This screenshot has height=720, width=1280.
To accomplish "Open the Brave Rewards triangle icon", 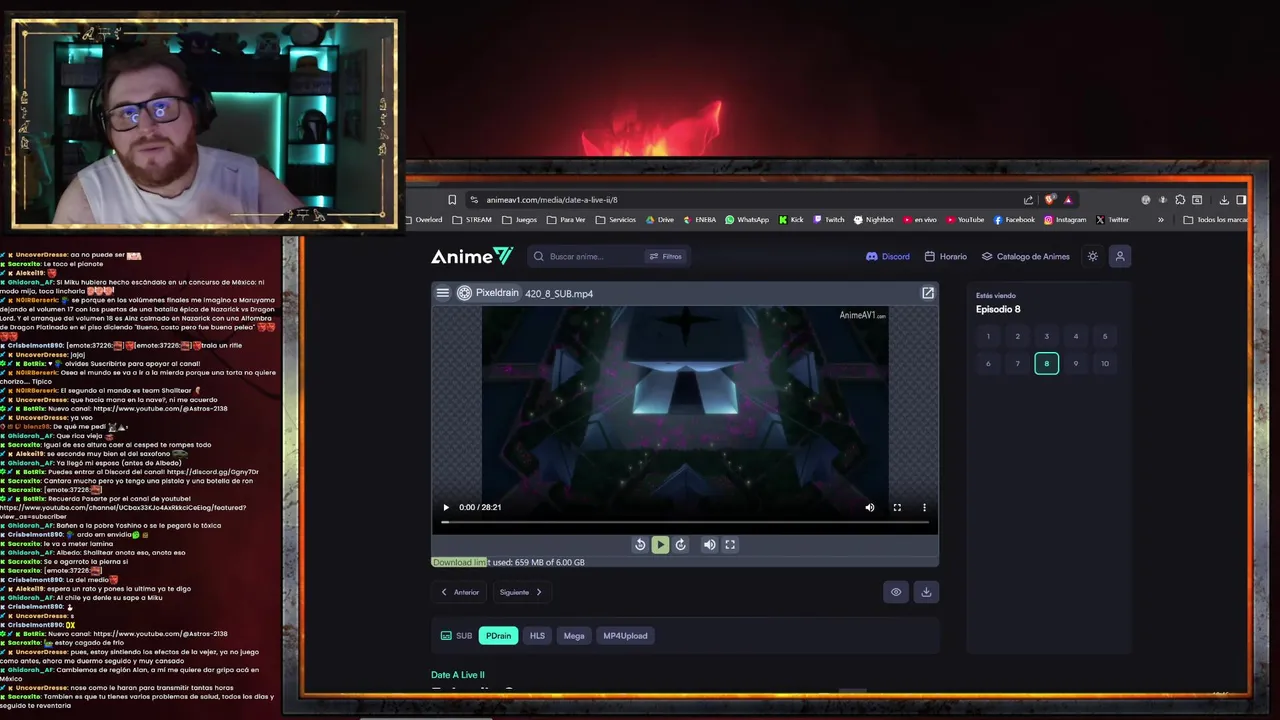I will (x=1068, y=199).
